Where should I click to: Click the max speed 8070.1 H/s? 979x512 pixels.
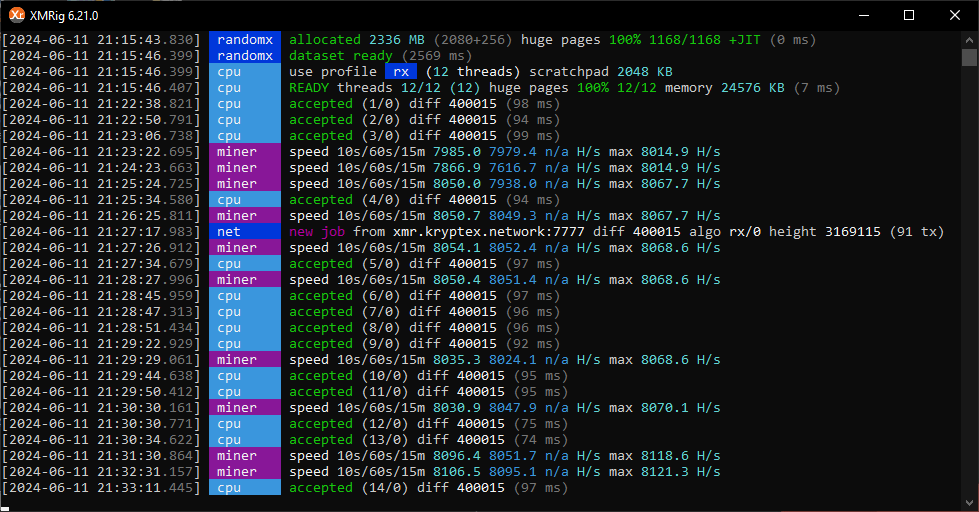(681, 408)
